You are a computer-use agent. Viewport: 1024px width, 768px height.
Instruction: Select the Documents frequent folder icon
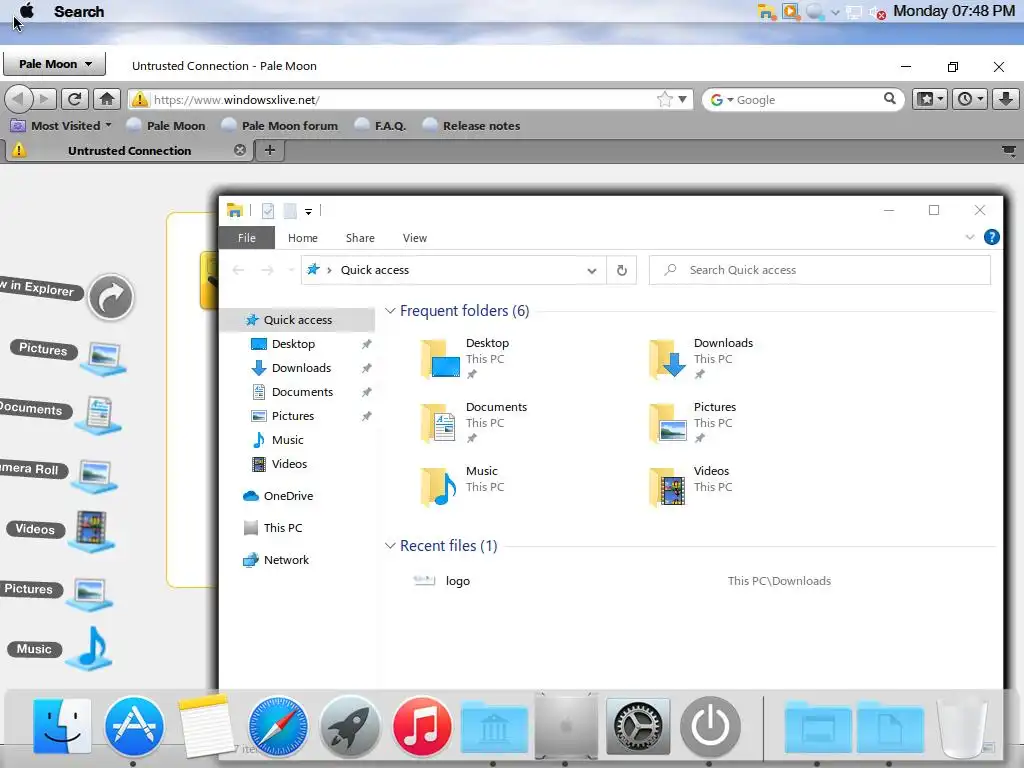440,423
